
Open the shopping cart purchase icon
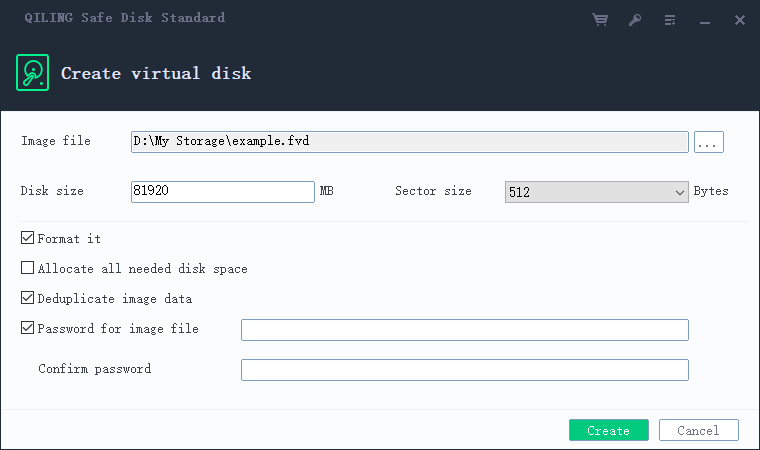point(600,20)
